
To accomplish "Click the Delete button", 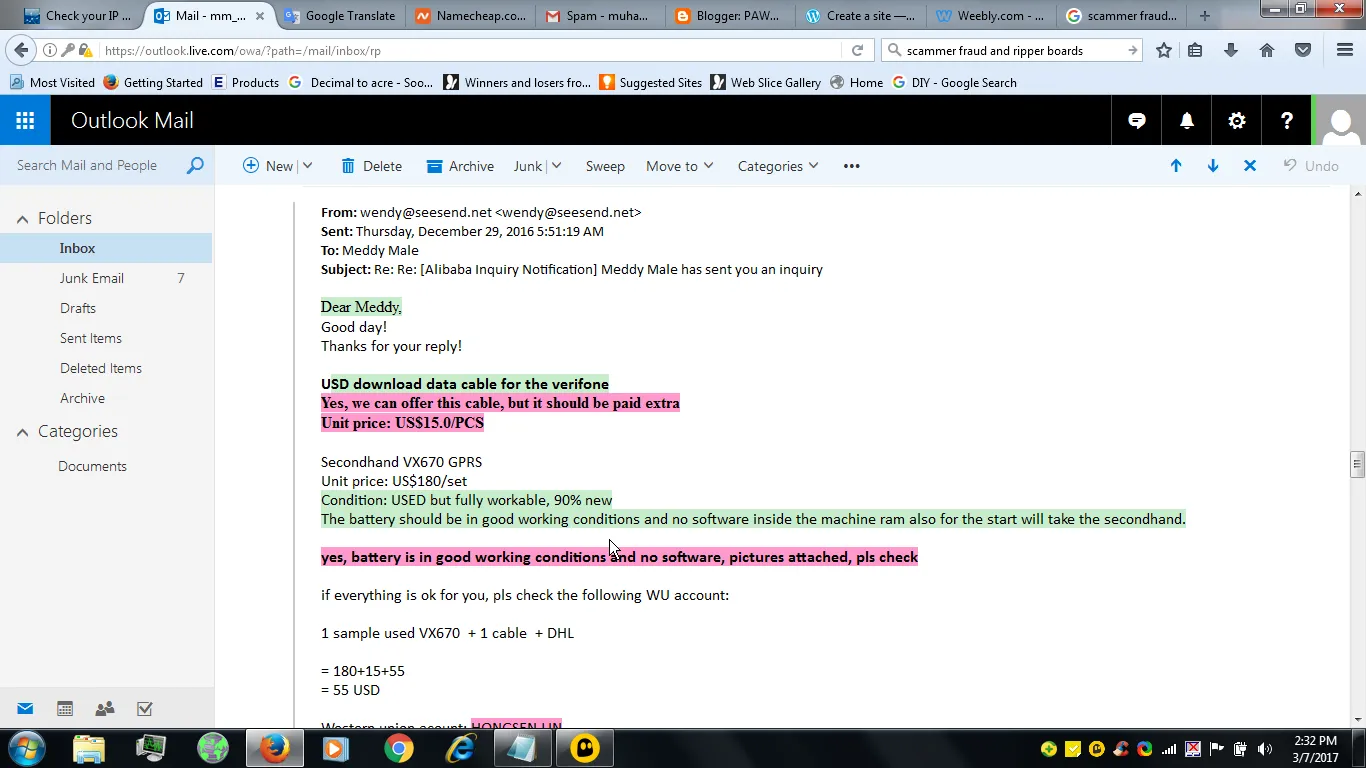I will (x=371, y=166).
